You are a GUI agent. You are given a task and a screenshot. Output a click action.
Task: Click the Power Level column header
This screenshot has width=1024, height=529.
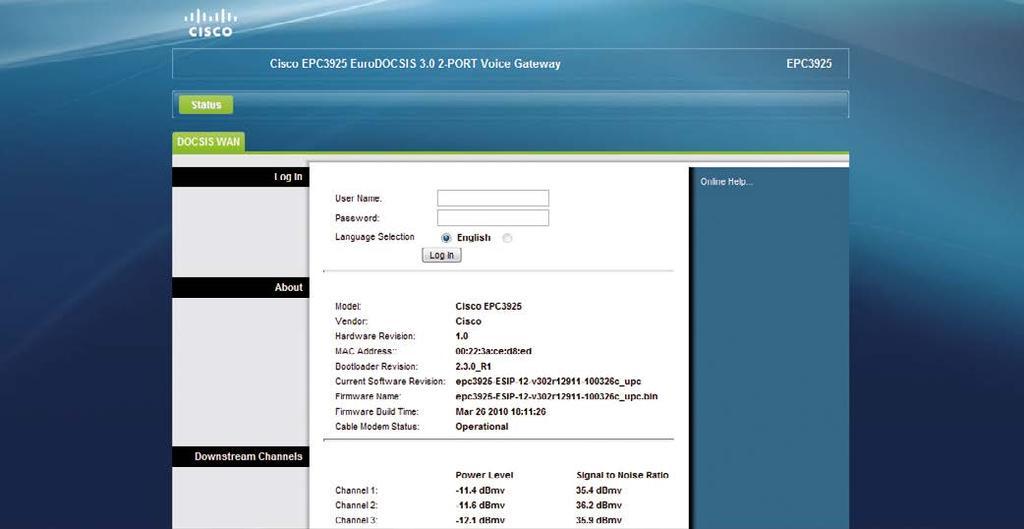click(x=485, y=475)
